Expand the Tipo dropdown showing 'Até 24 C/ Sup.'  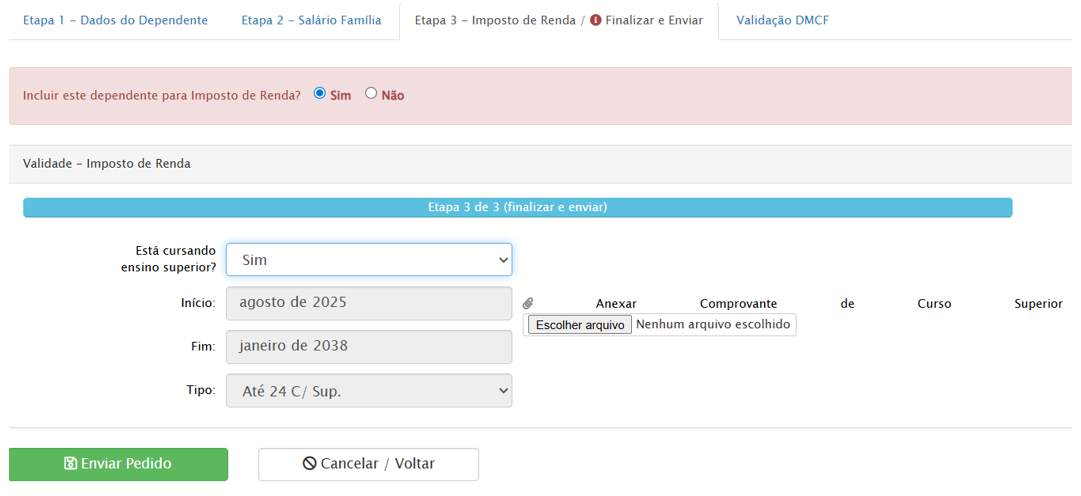pos(369,391)
